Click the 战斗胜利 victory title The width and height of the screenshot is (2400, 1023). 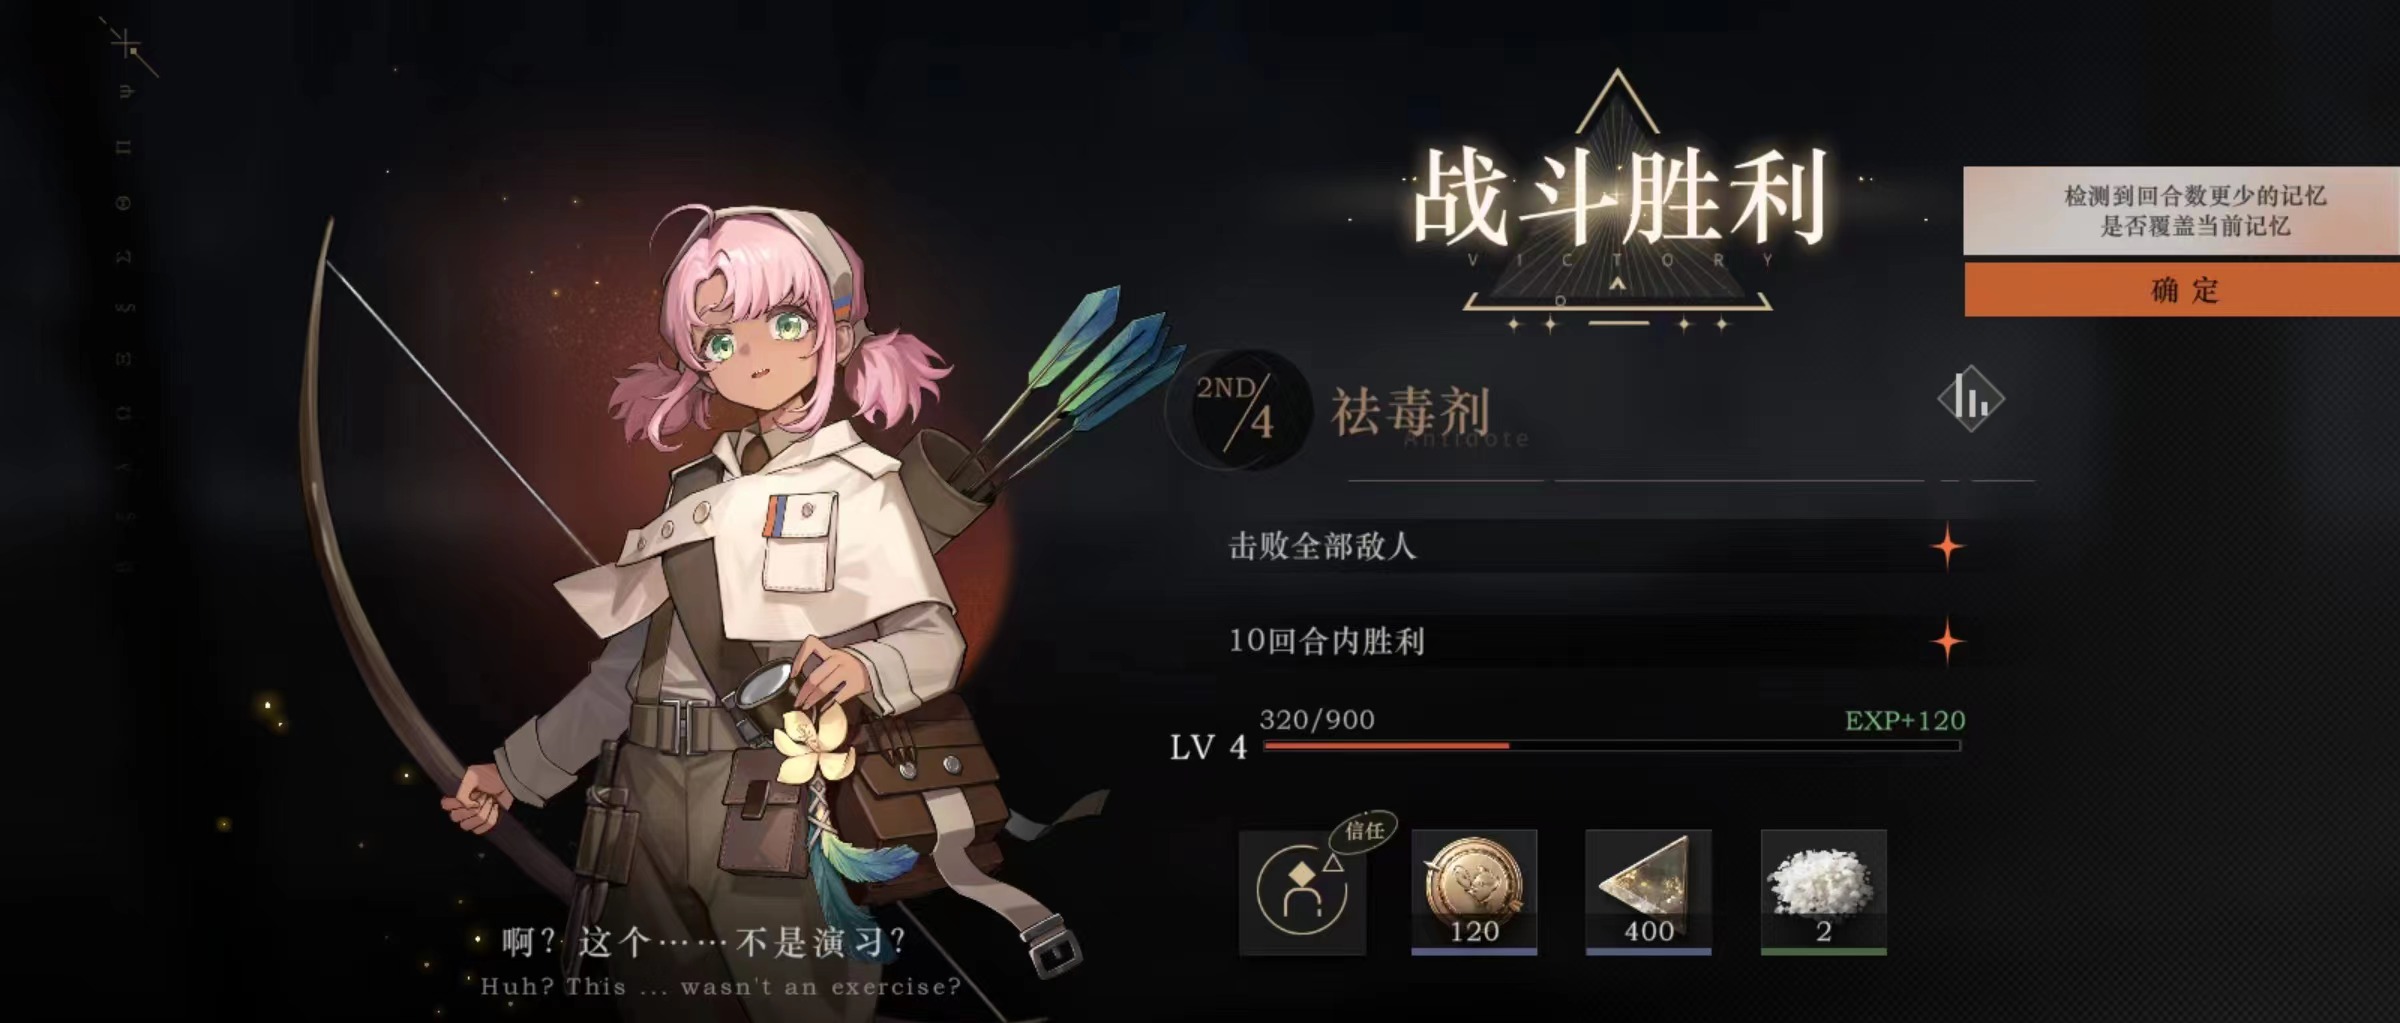[1619, 198]
